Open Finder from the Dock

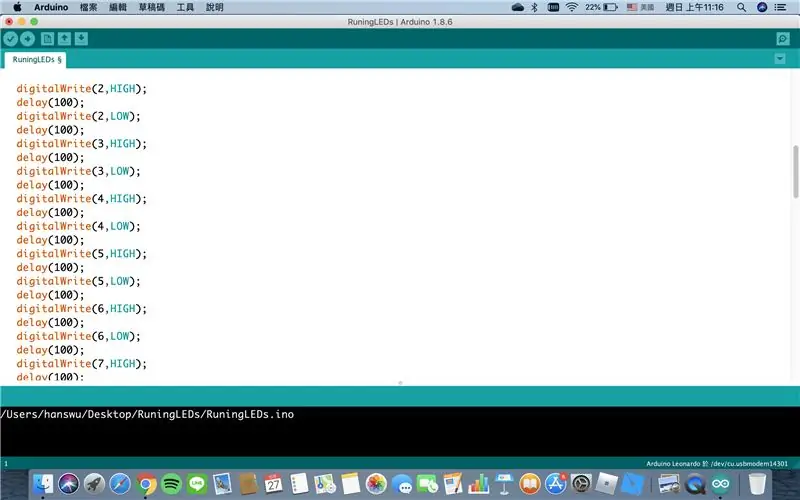pyautogui.click(x=43, y=484)
